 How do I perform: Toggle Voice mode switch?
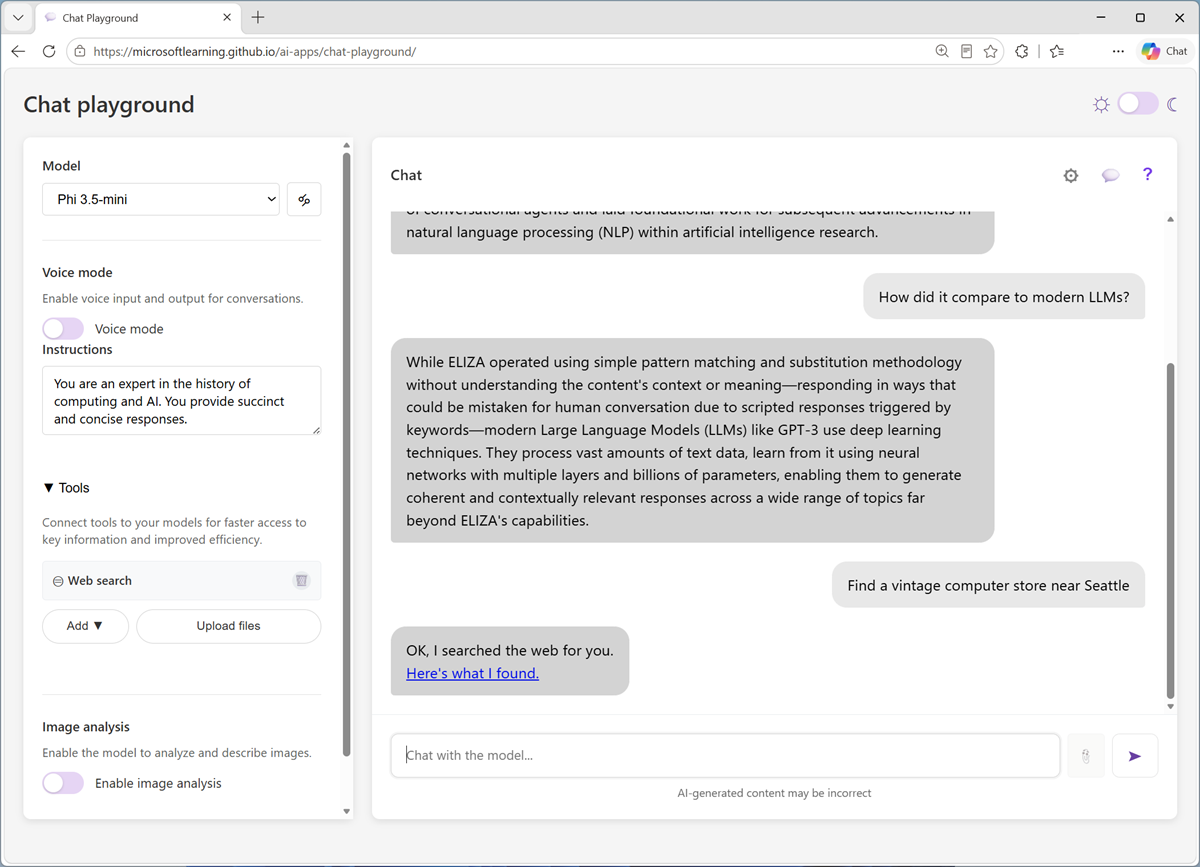(63, 328)
